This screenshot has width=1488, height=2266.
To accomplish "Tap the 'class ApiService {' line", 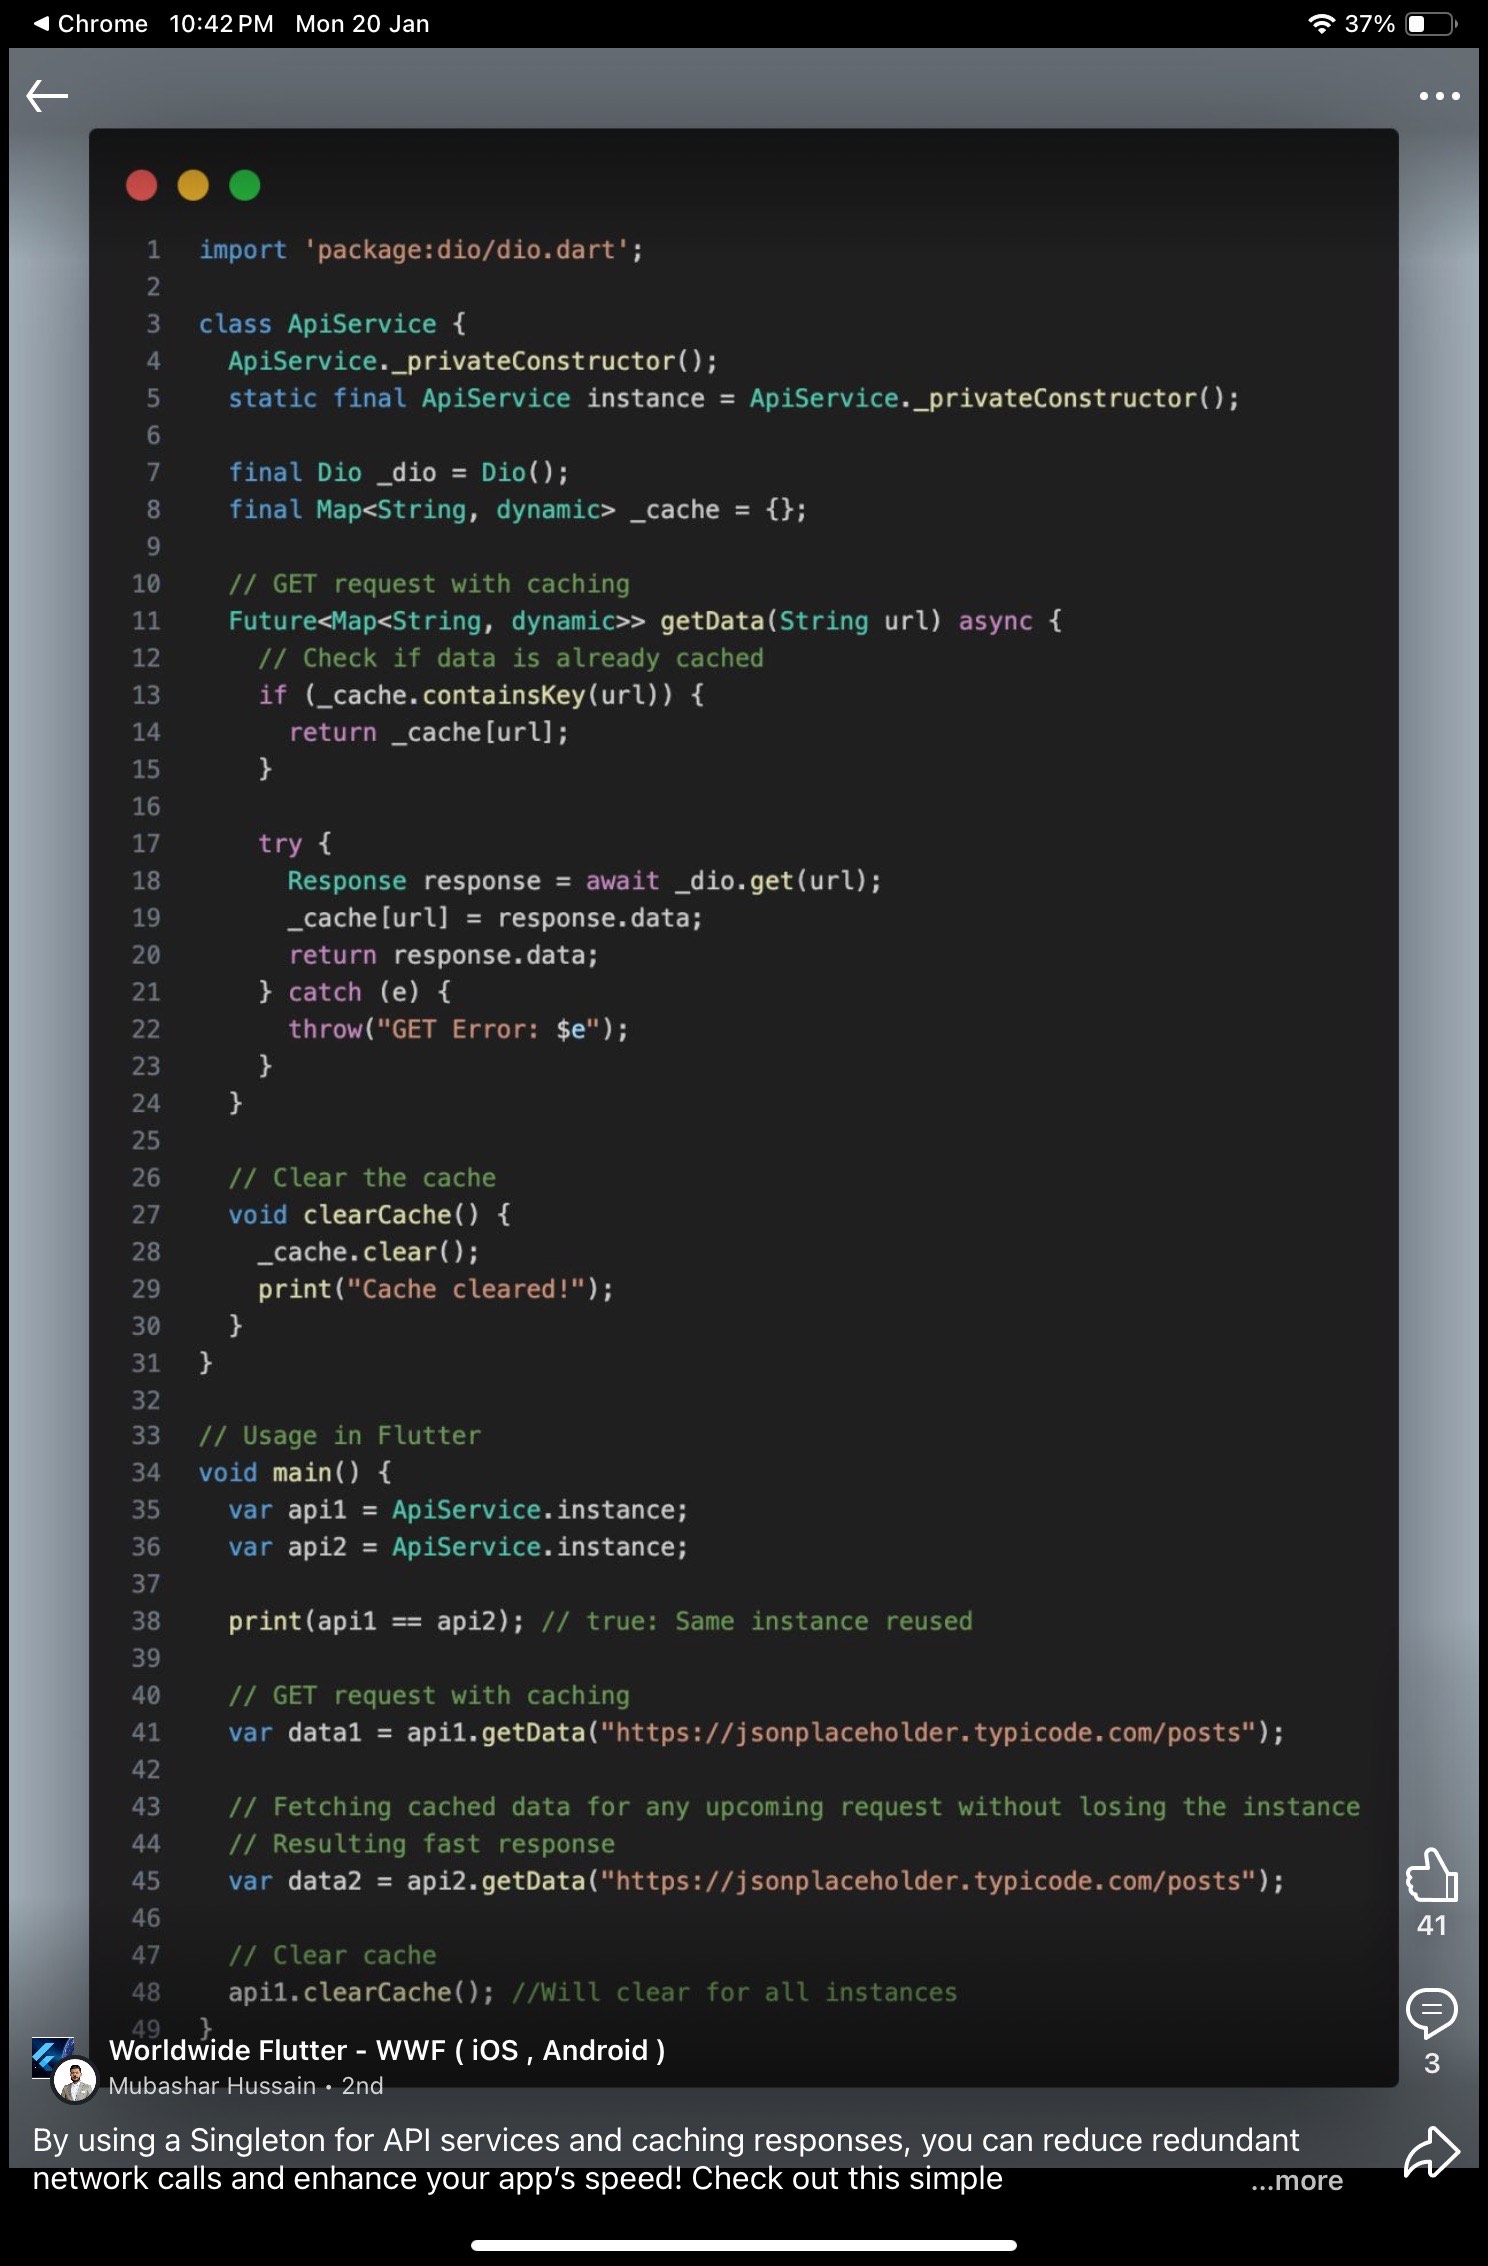I will (x=332, y=324).
